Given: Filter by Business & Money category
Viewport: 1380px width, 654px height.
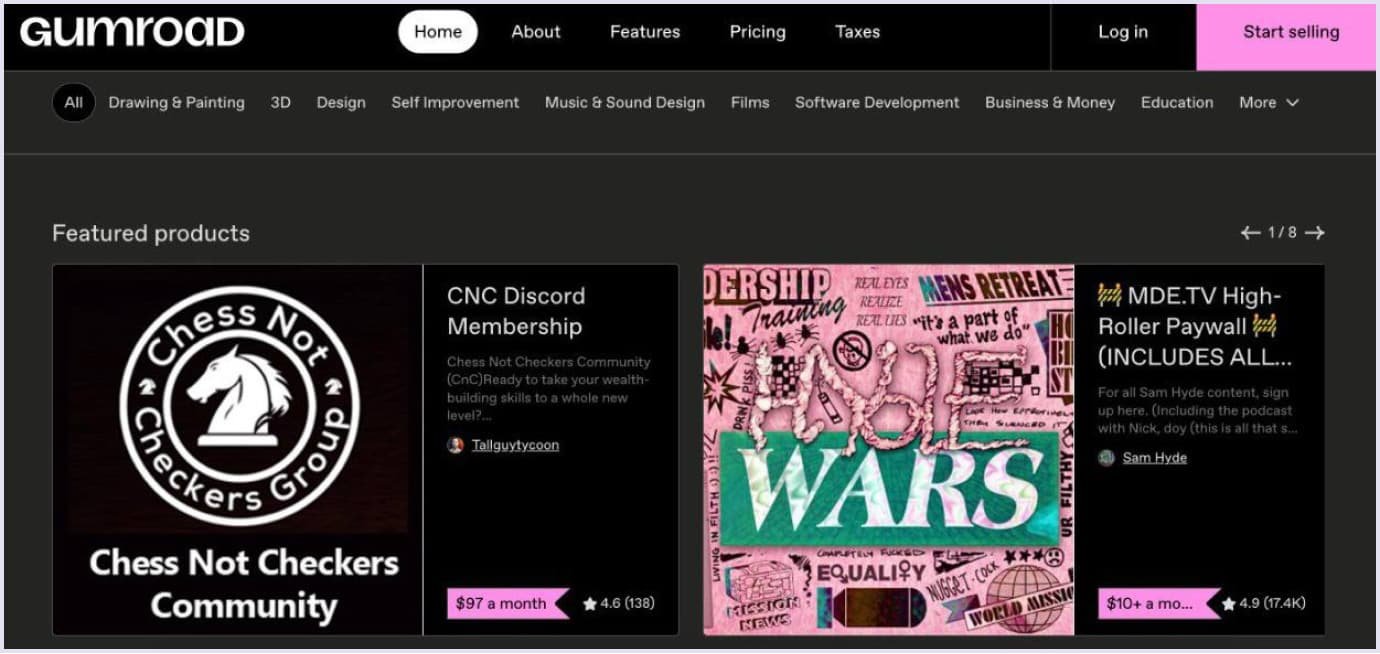Looking at the screenshot, I should [x=1050, y=102].
